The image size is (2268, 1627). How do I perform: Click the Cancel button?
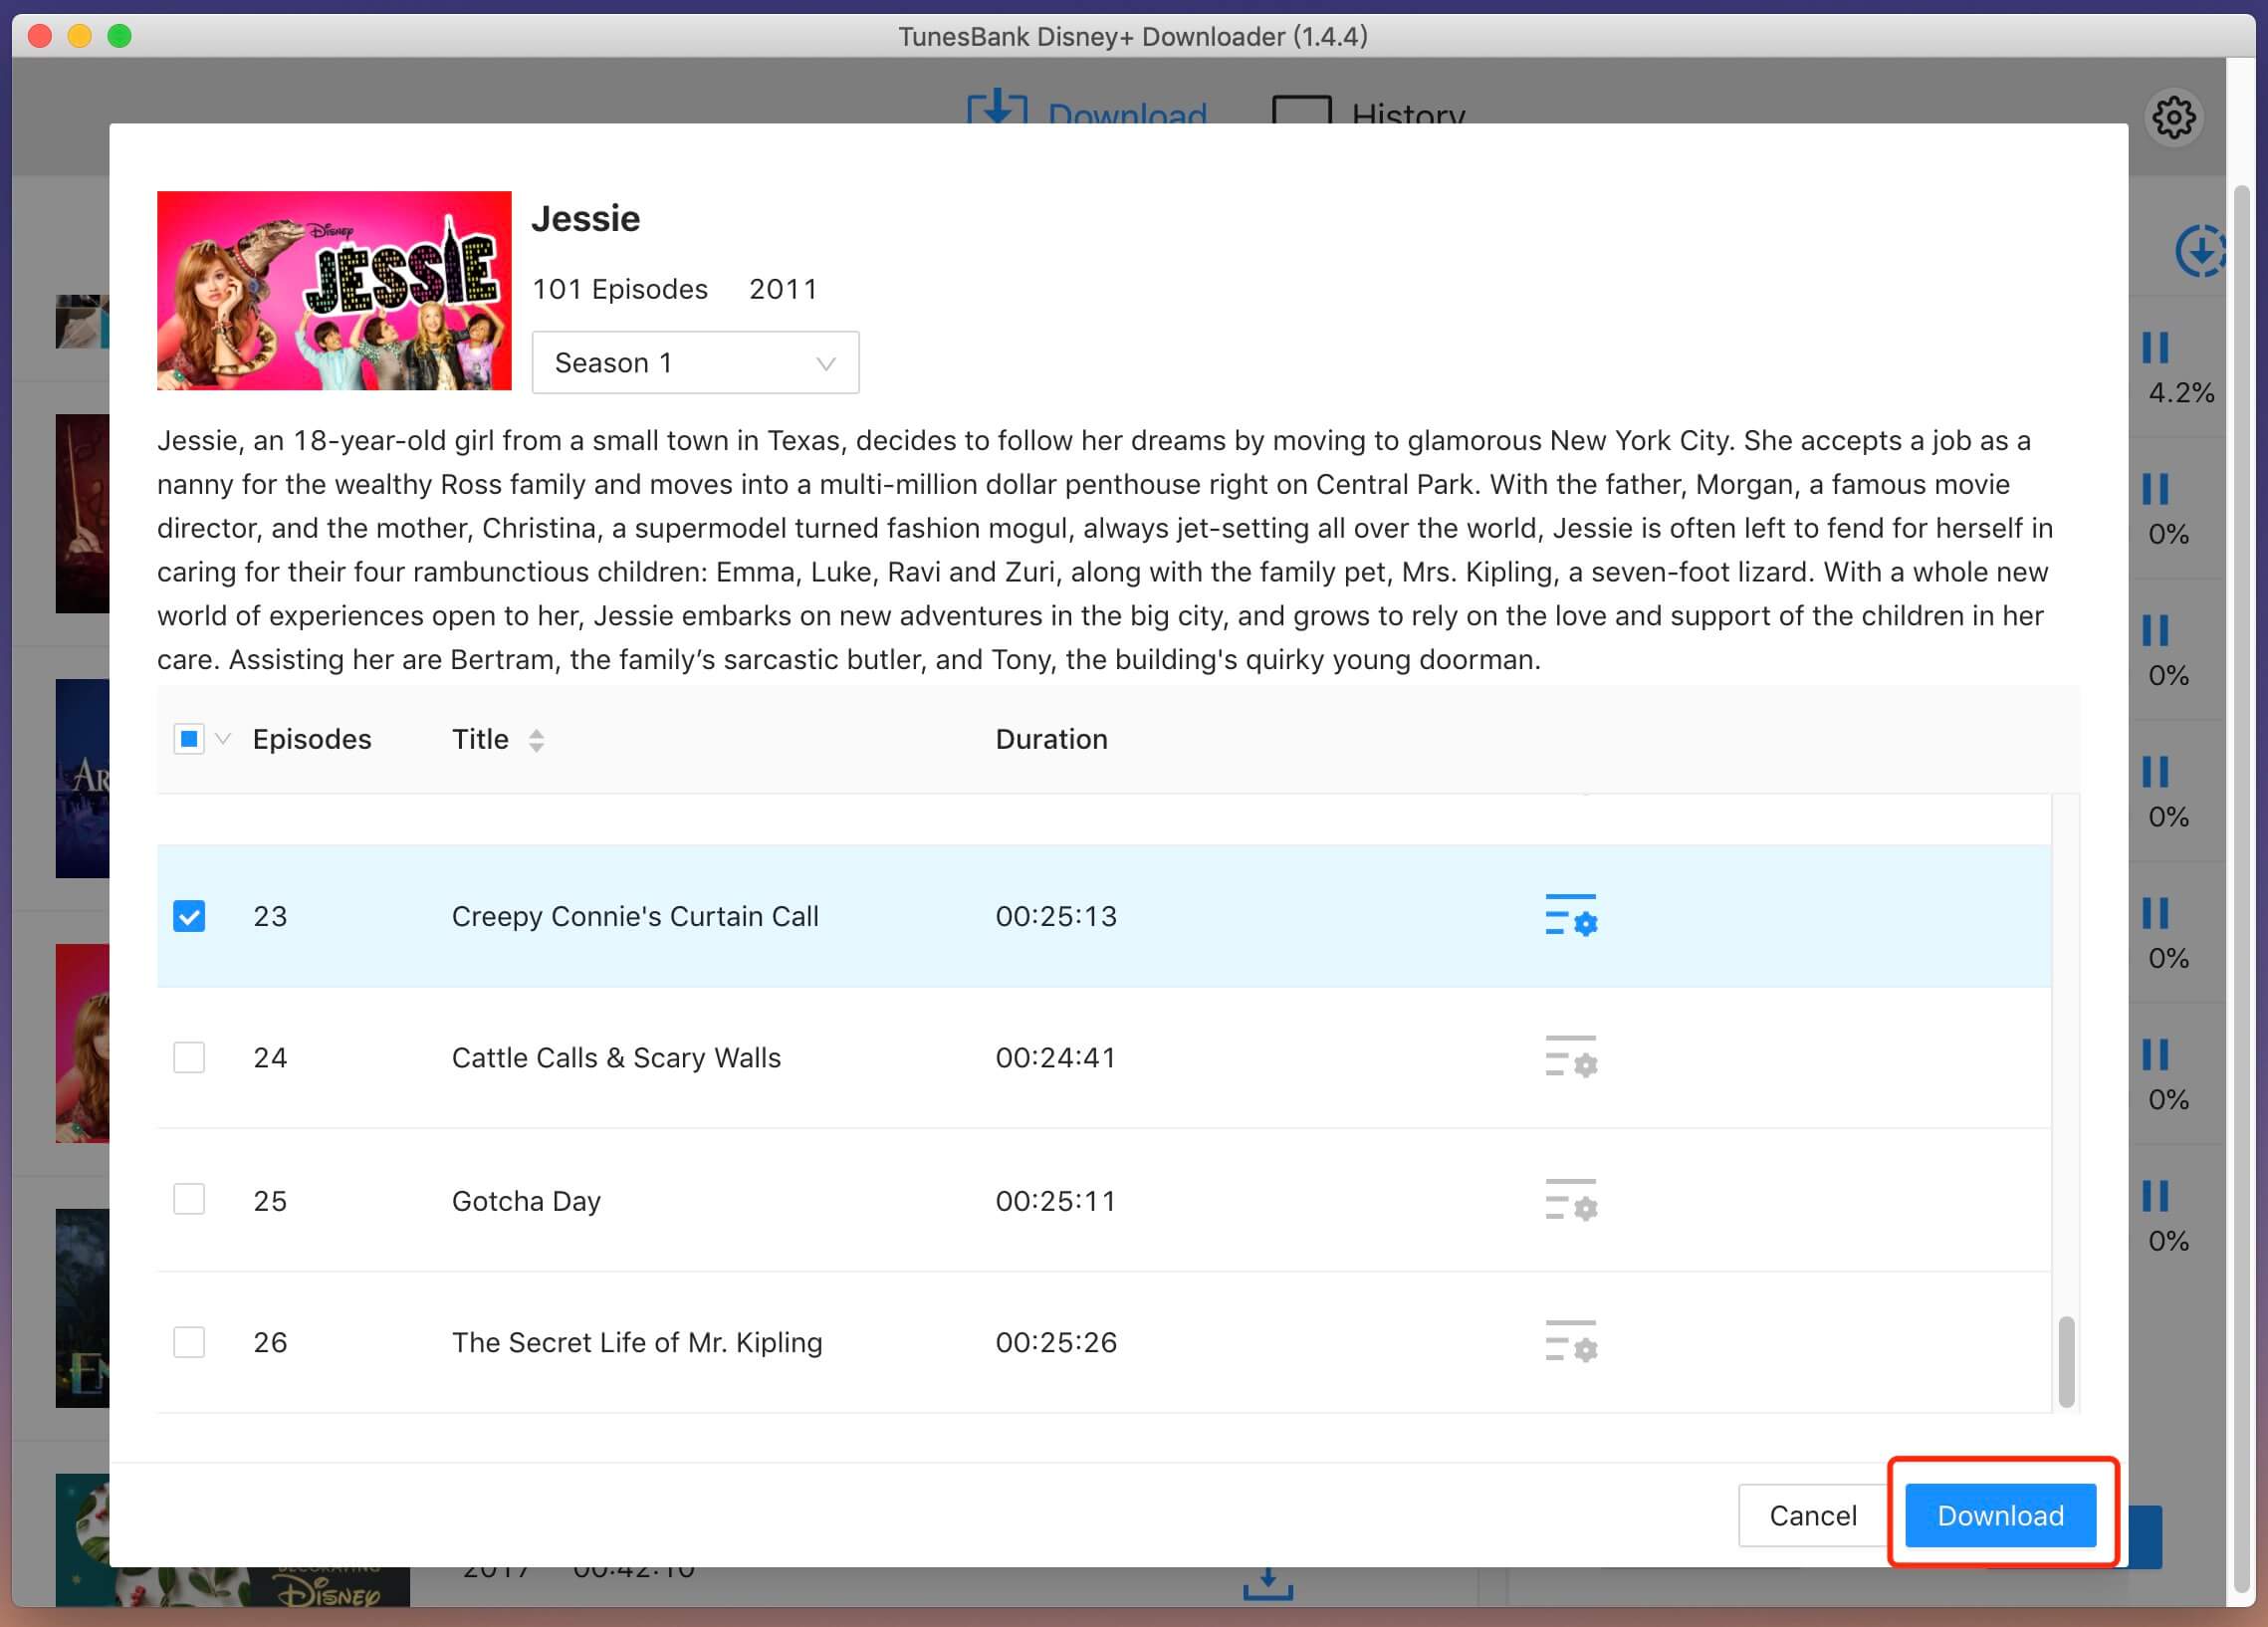1813,1515
